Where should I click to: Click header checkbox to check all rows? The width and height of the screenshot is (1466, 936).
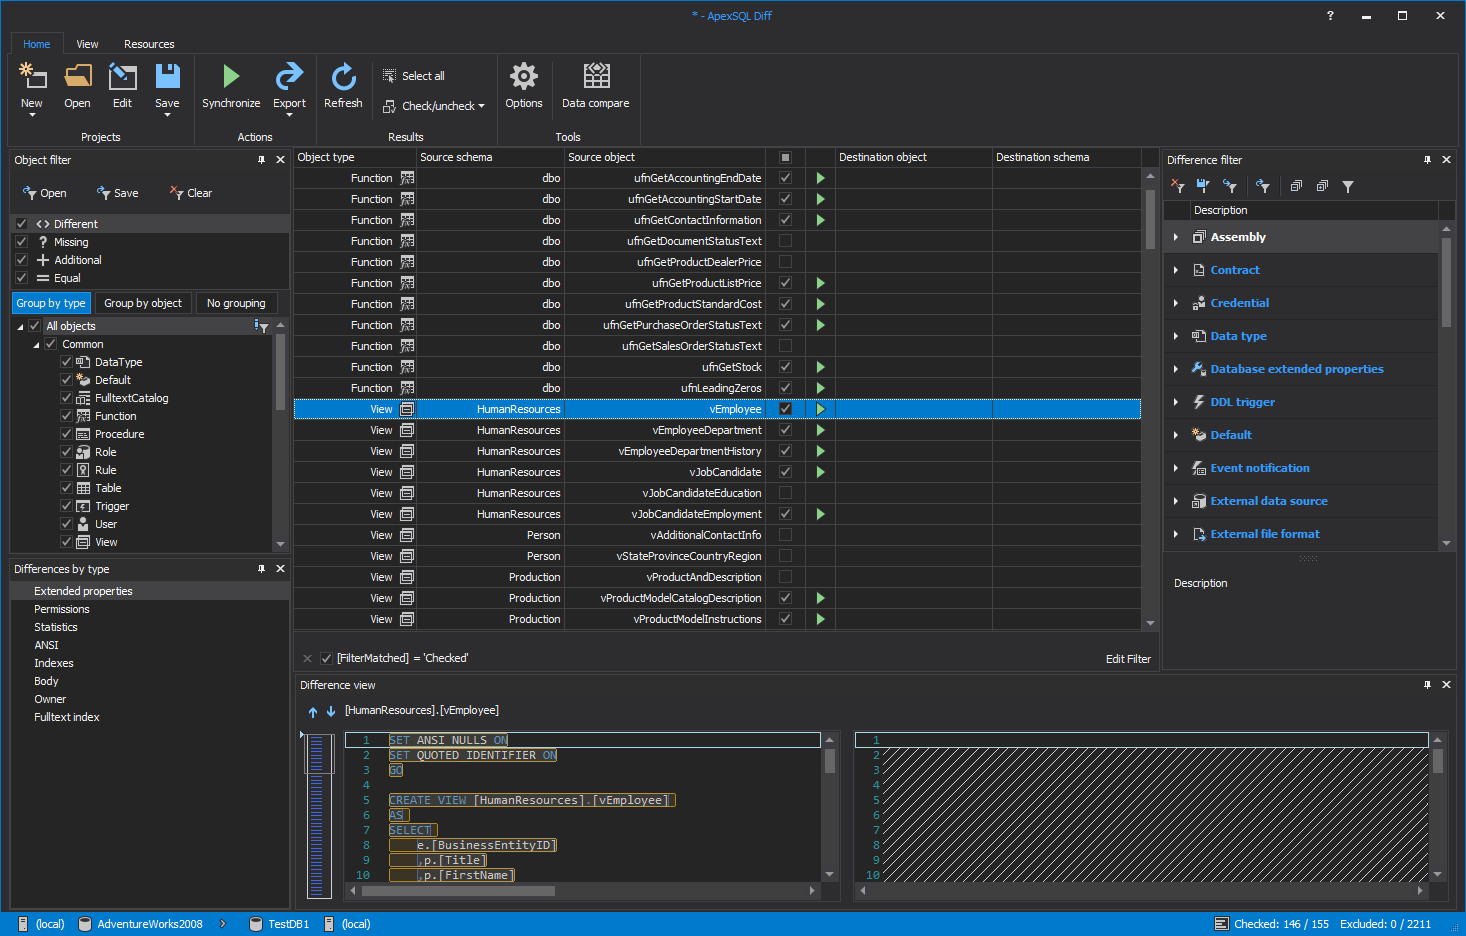click(x=785, y=157)
